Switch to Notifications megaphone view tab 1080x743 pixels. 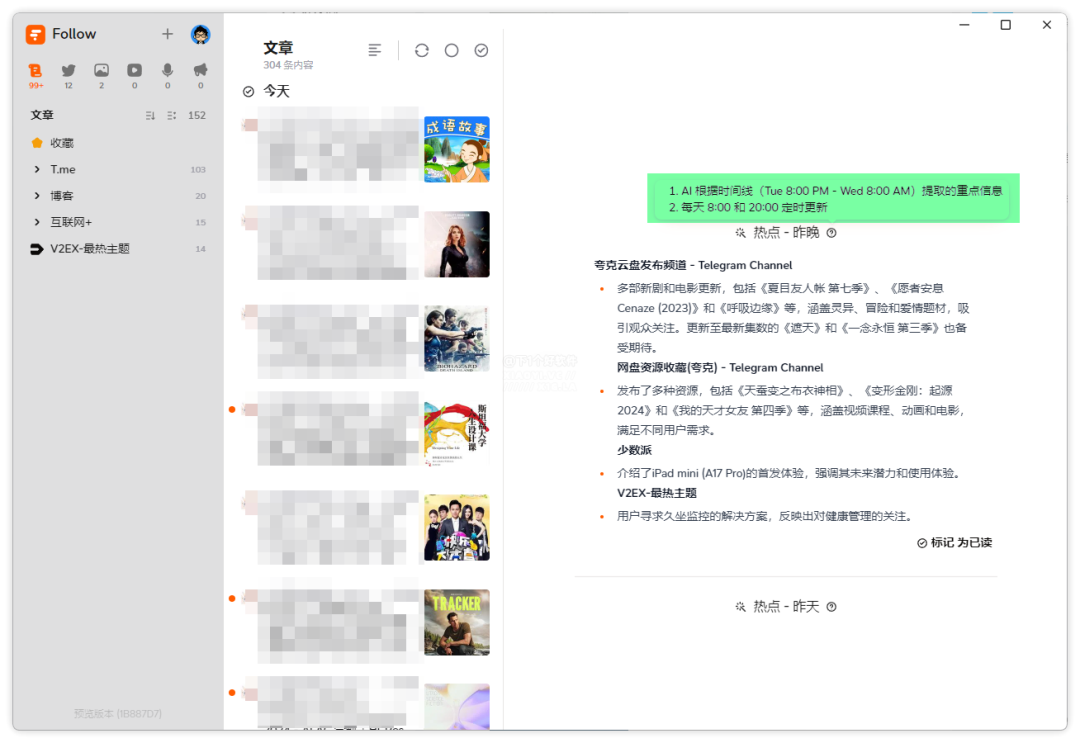click(x=200, y=75)
